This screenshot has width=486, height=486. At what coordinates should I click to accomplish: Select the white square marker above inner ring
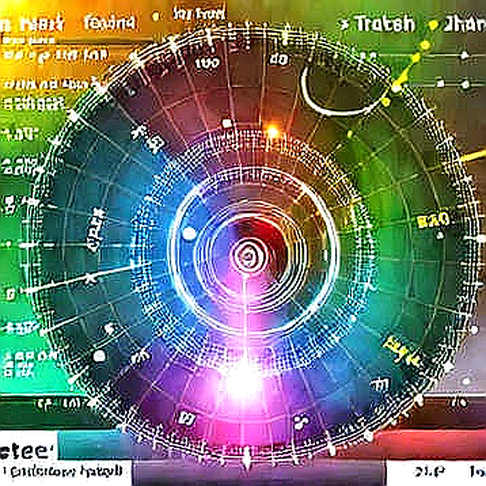pyautogui.click(x=227, y=124)
